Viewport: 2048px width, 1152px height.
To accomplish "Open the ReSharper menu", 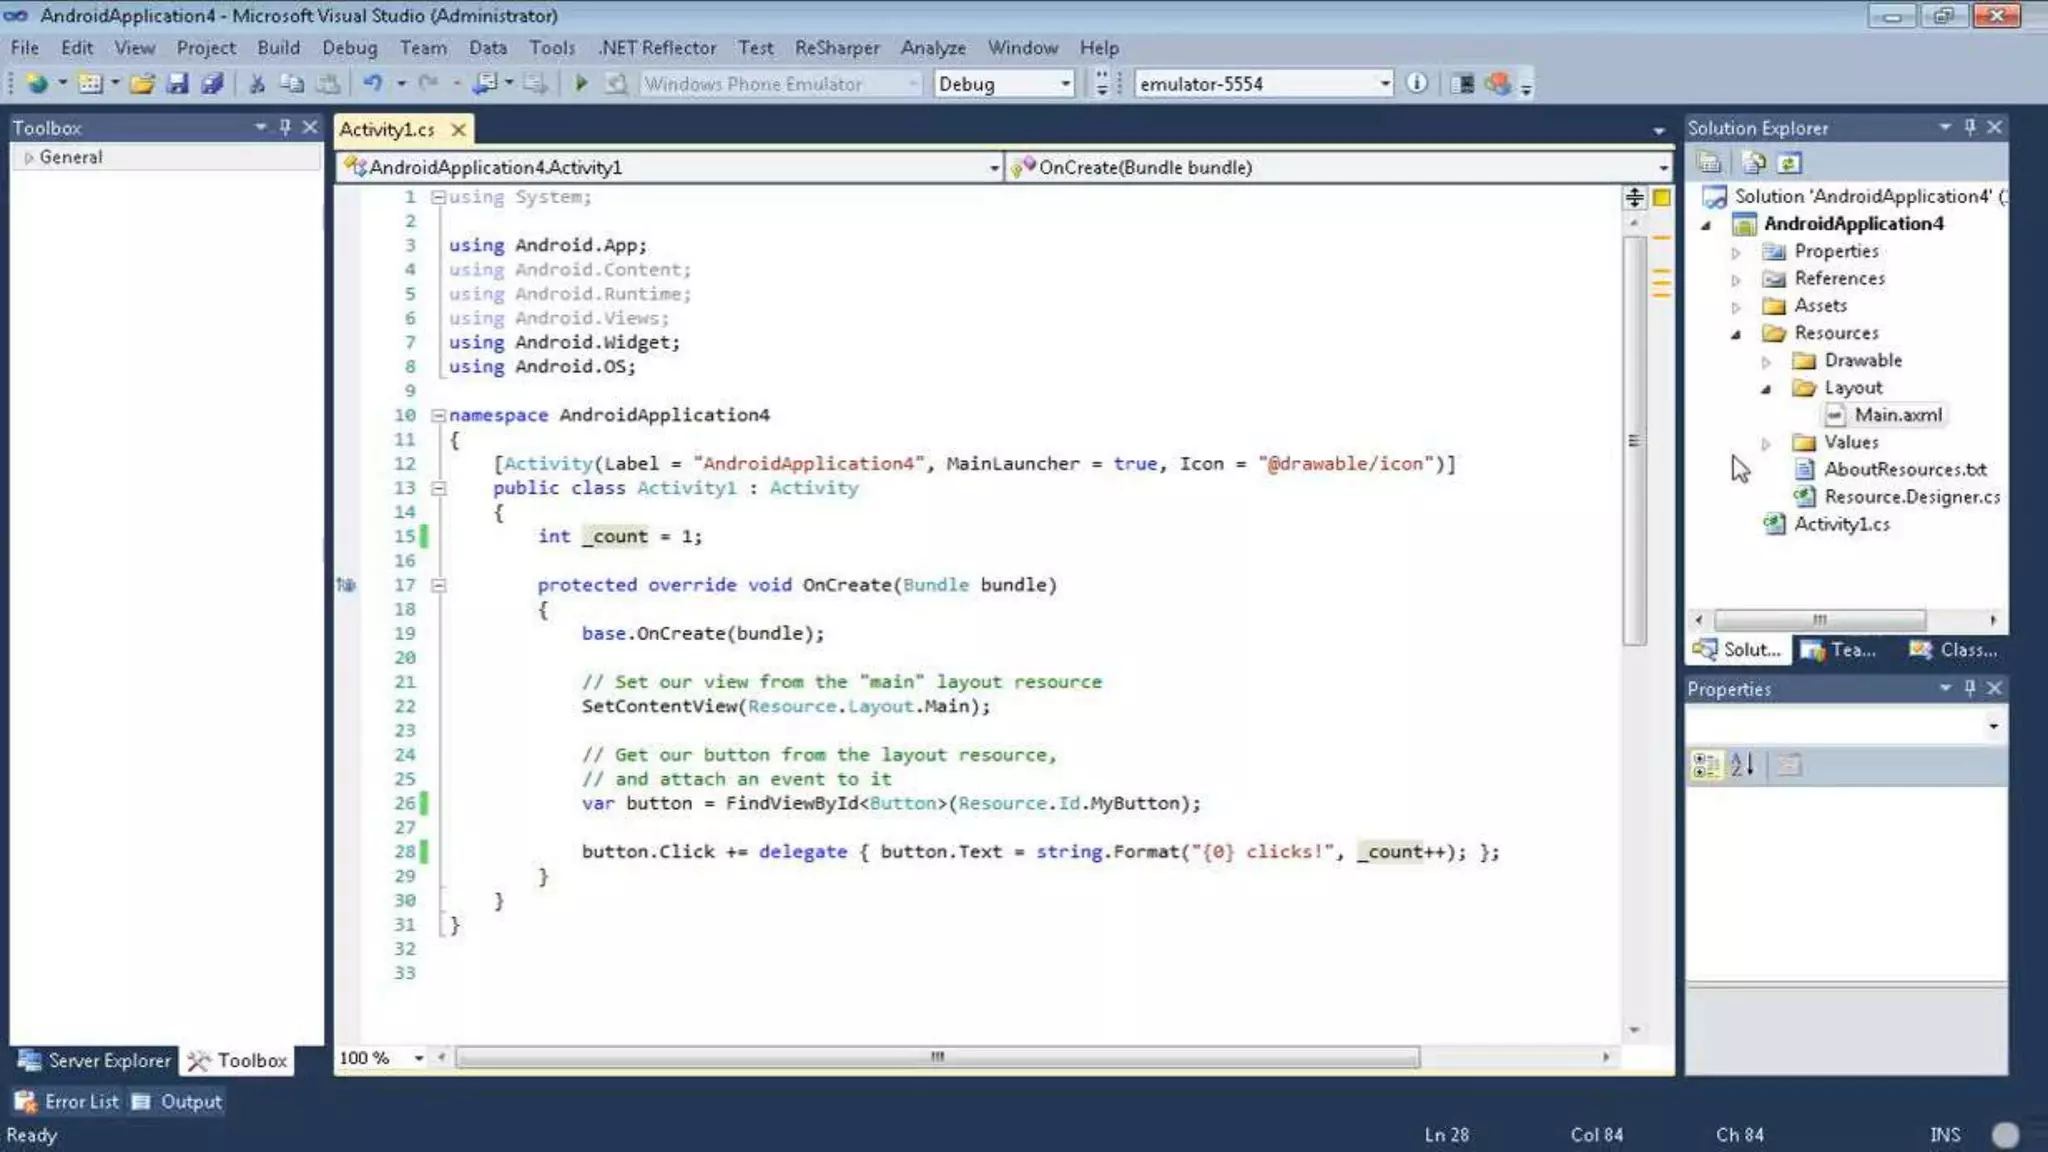I will pyautogui.click(x=836, y=48).
